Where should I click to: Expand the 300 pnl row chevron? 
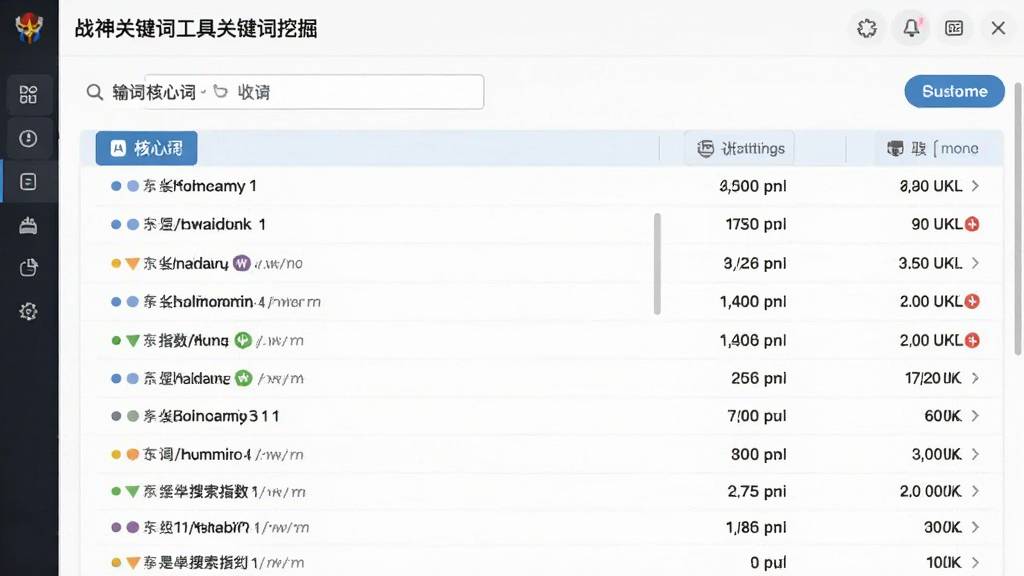coord(975,454)
